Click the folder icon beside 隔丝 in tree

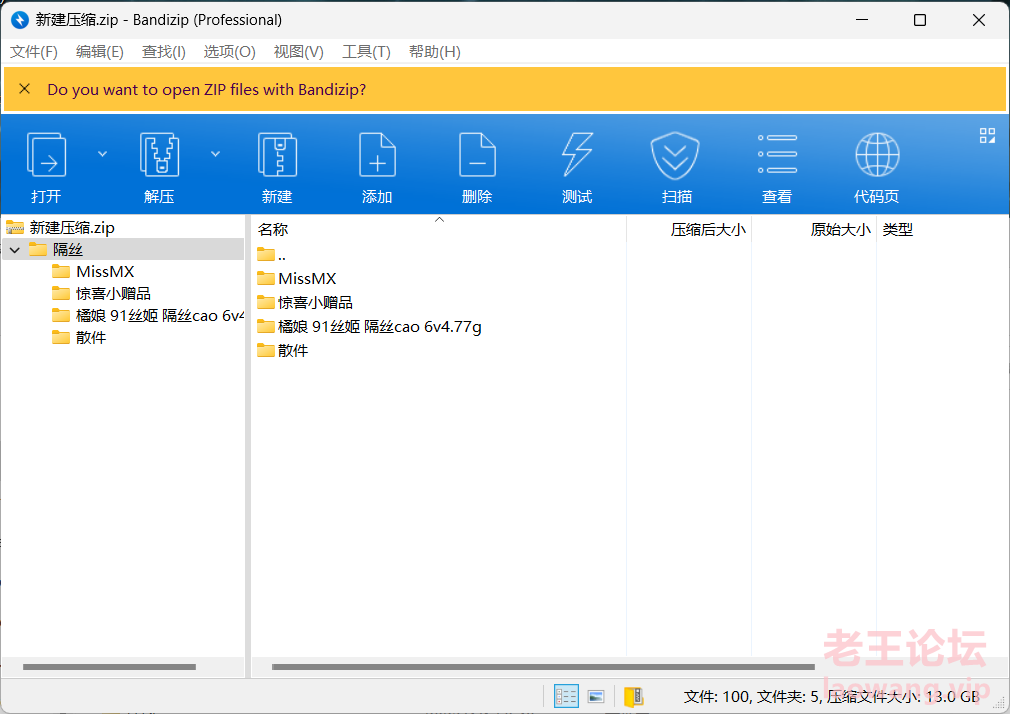[38, 249]
